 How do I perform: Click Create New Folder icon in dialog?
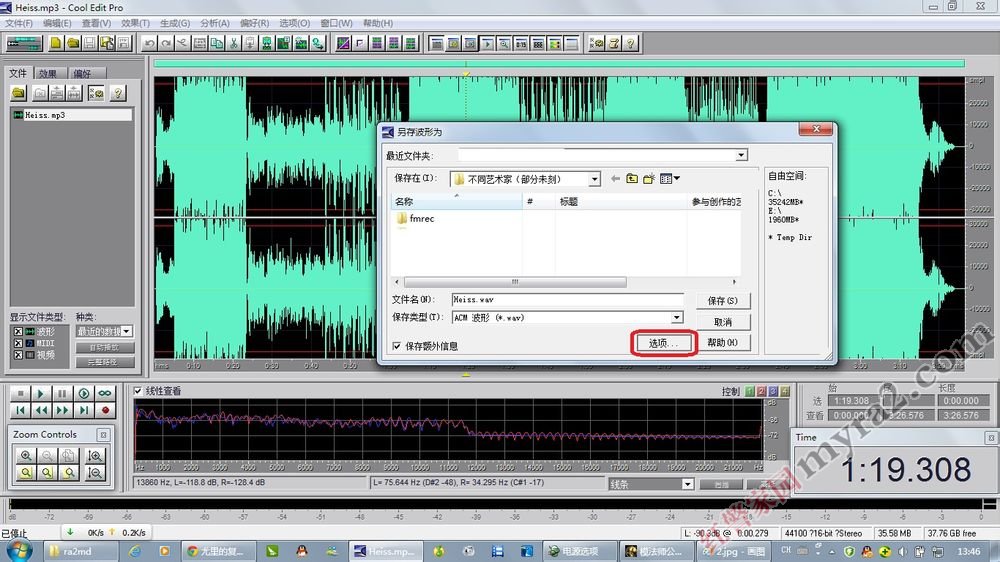(x=649, y=179)
